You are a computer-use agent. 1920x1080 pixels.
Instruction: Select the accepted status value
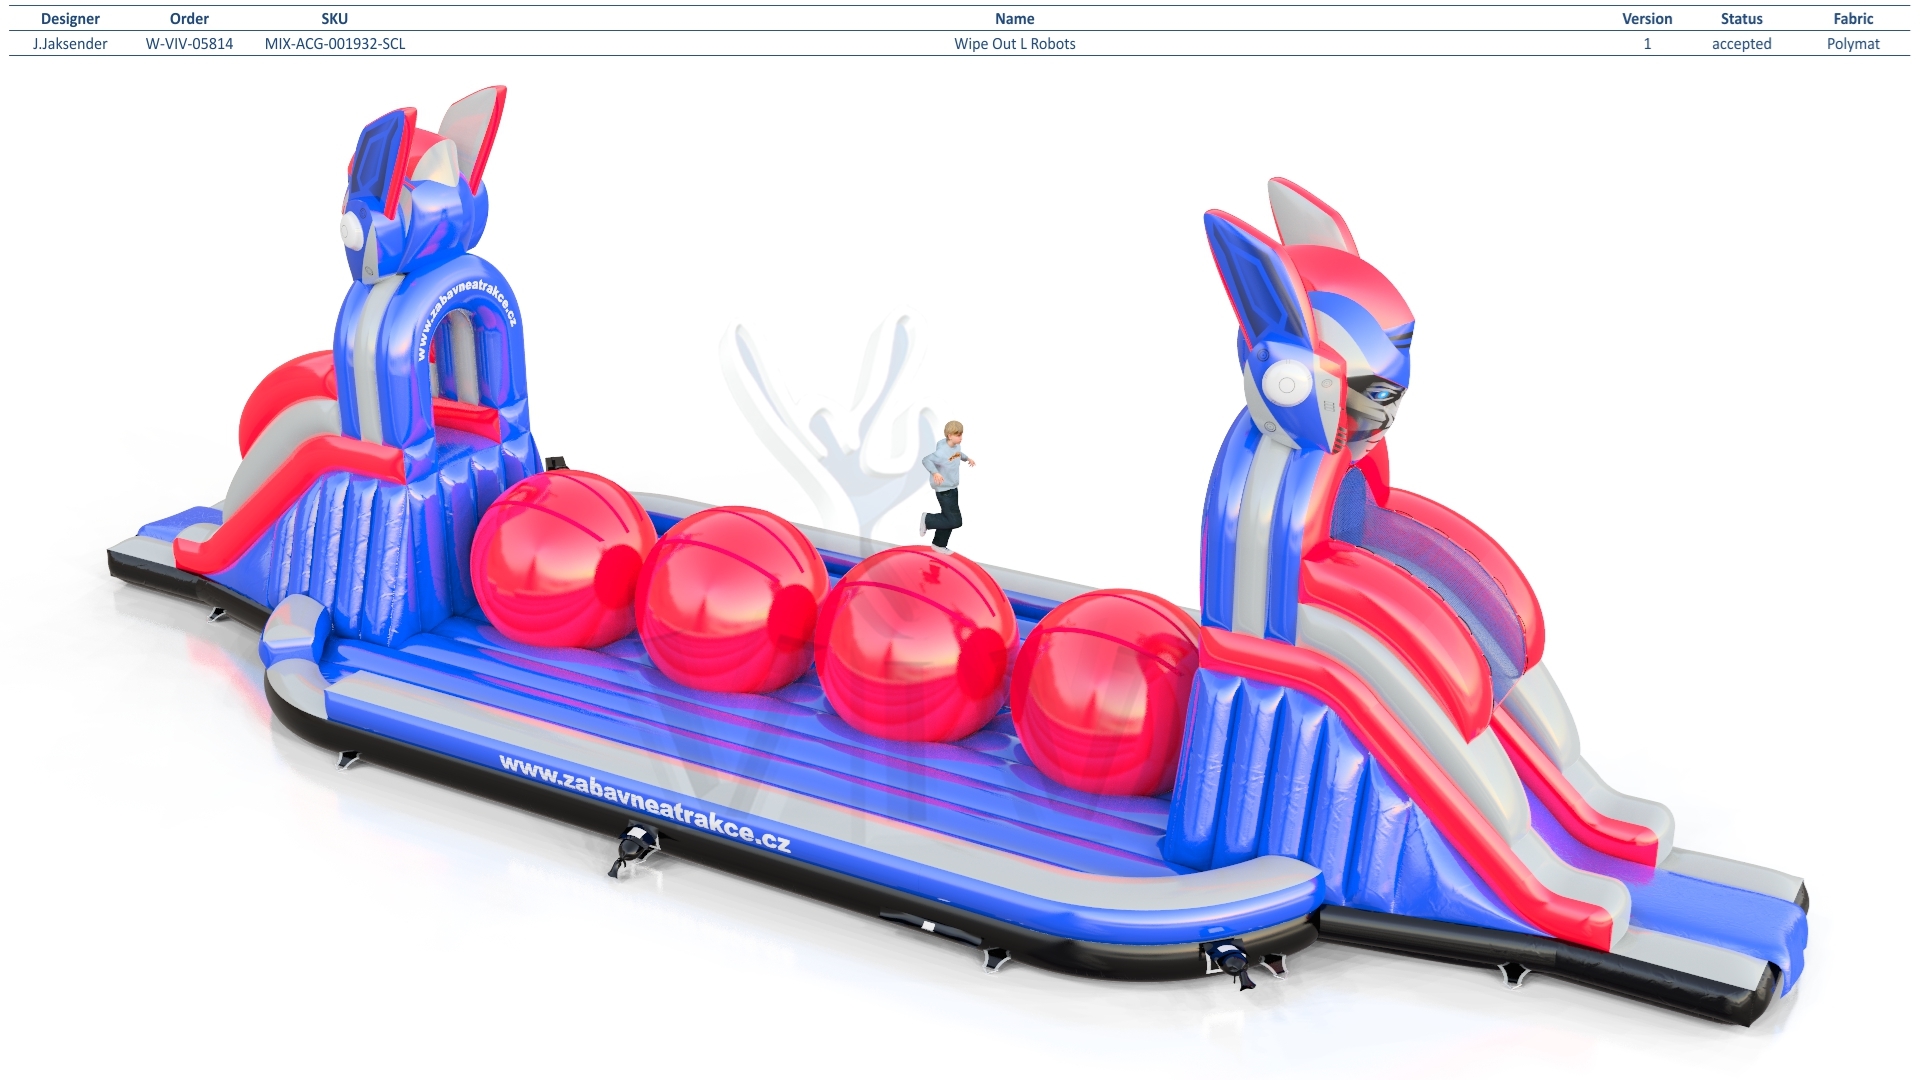1741,44
